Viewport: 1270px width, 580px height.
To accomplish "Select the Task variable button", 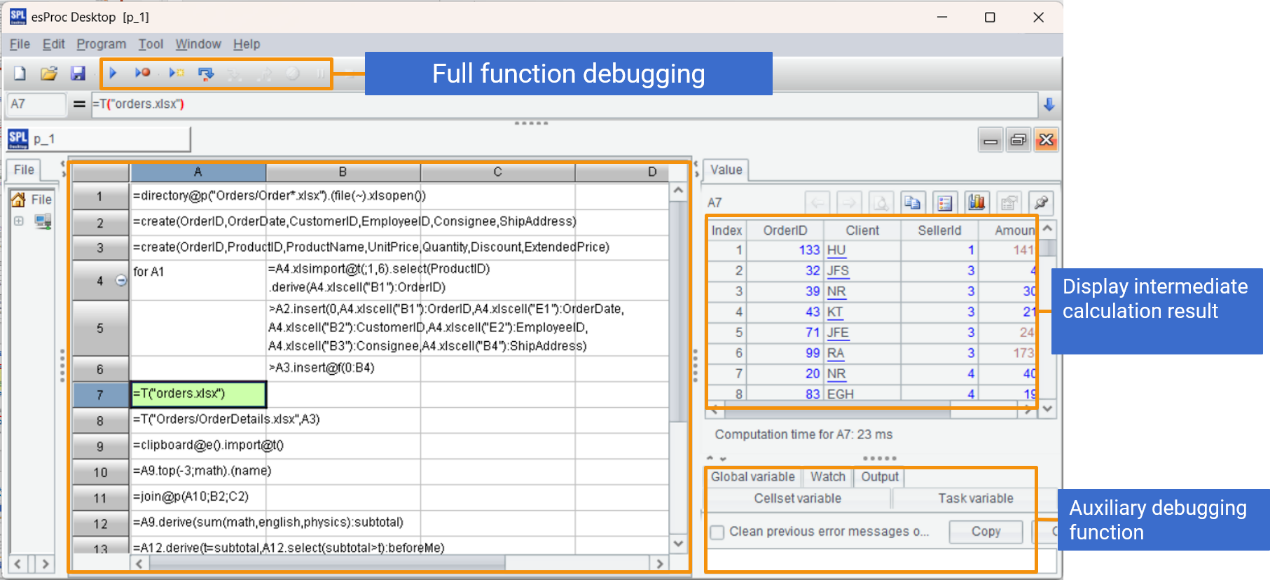I will click(x=975, y=498).
